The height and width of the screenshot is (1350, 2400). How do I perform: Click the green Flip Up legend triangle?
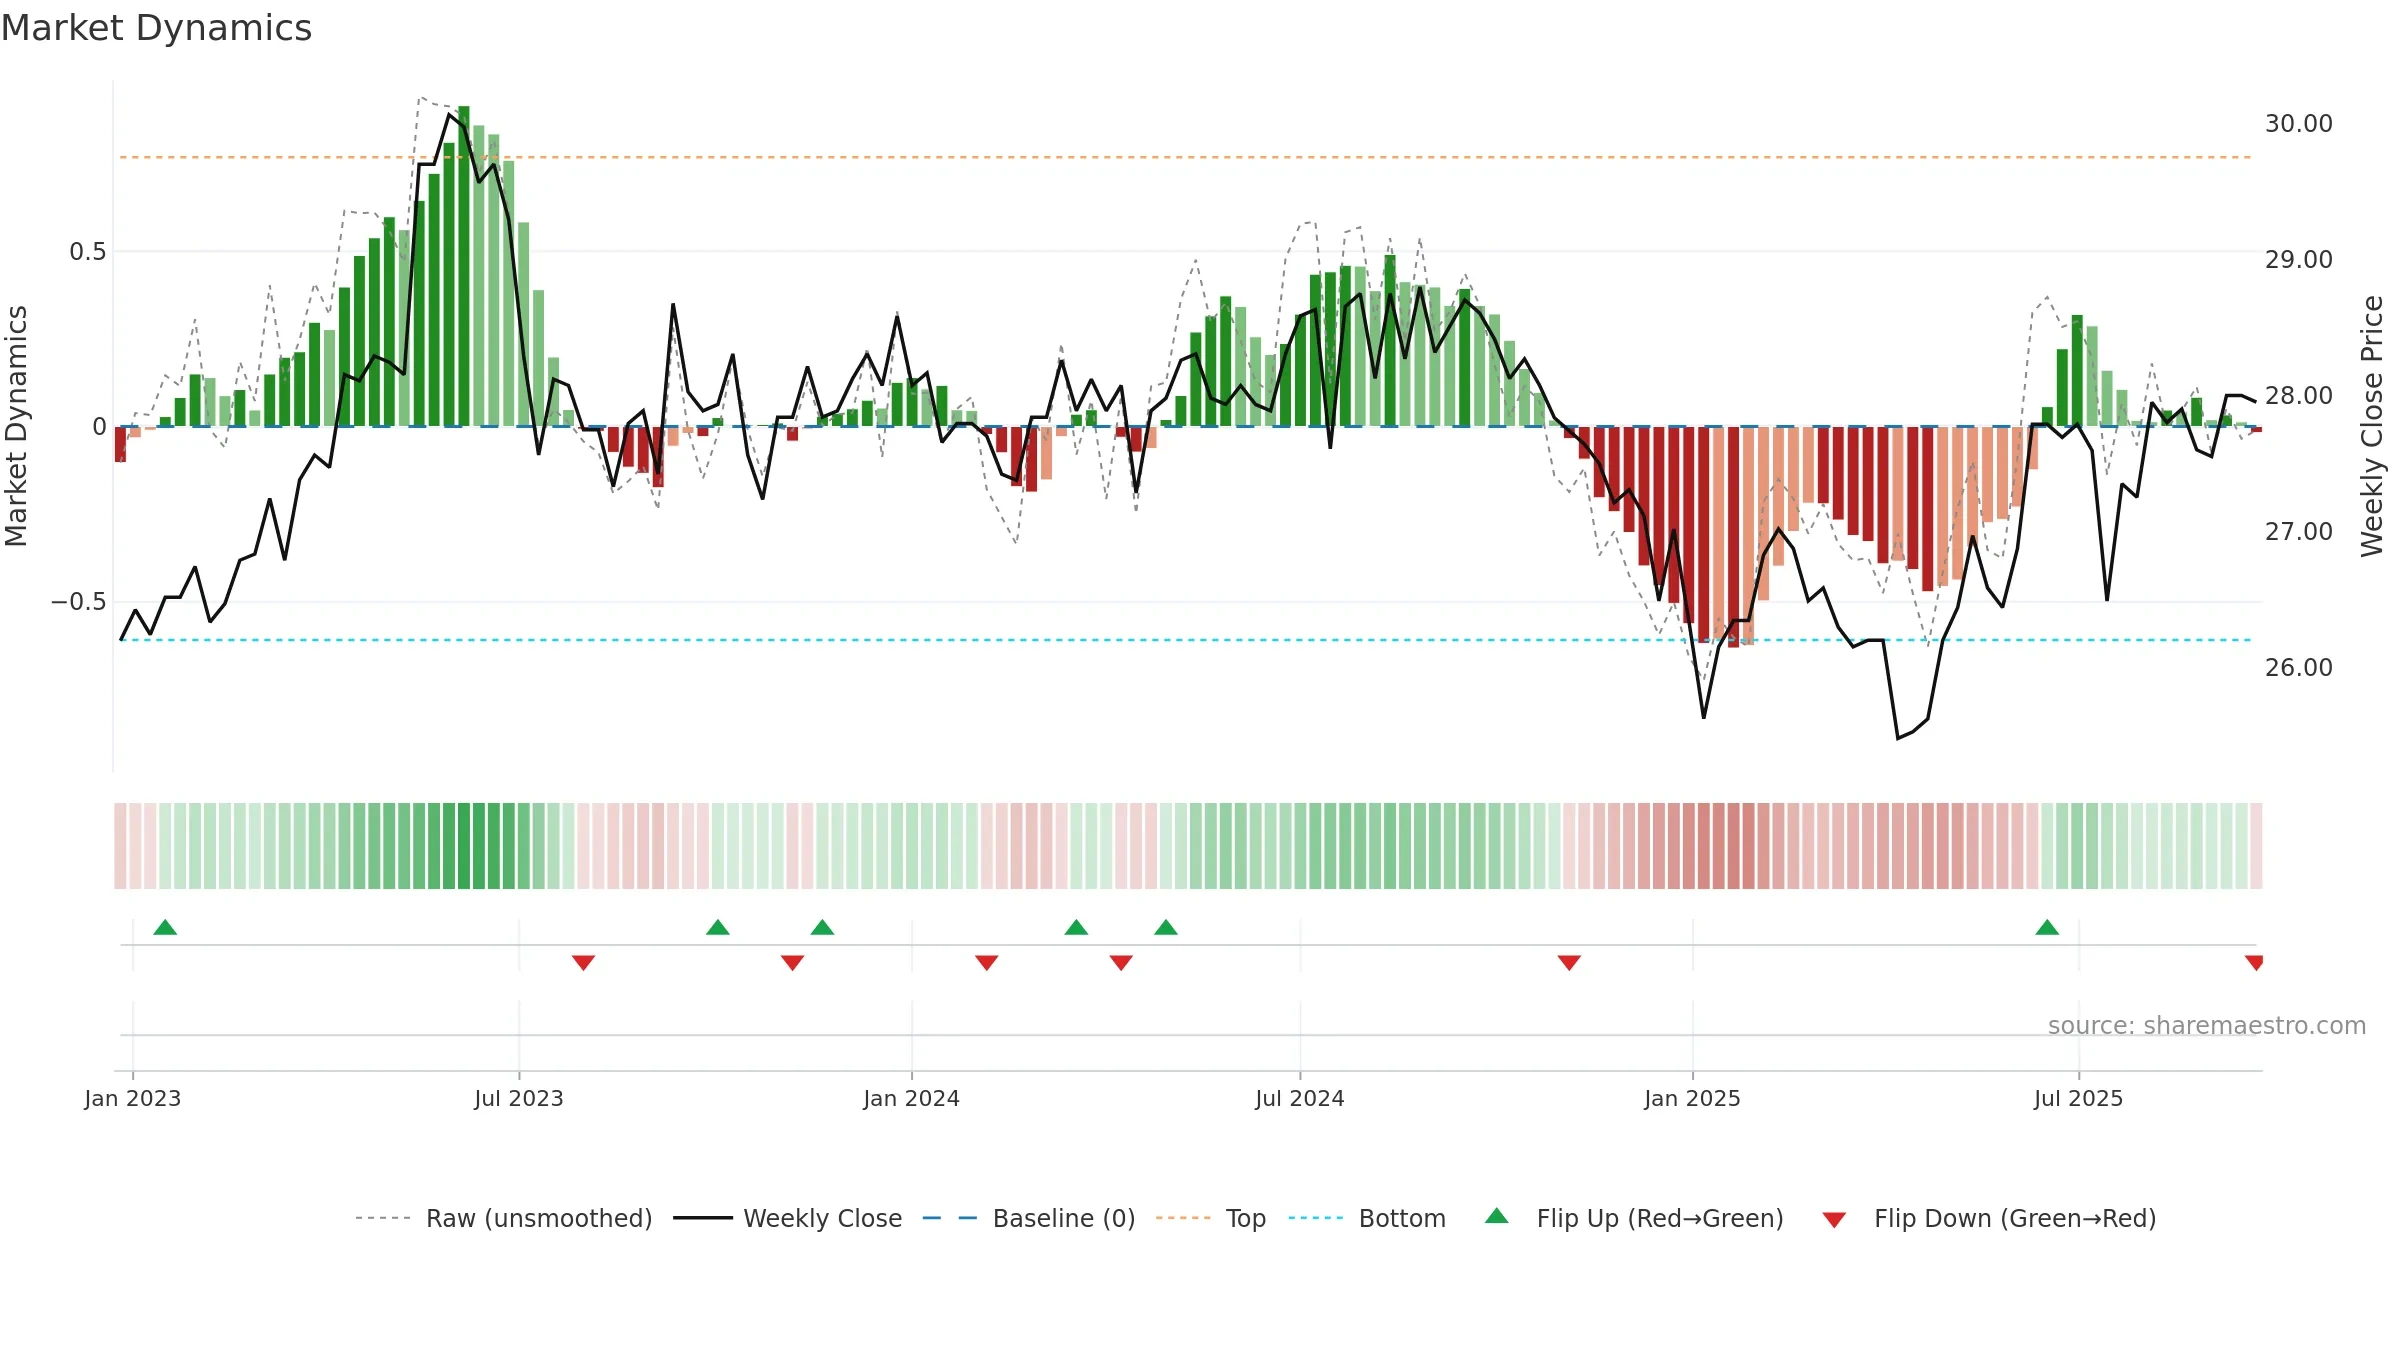click(1497, 1216)
